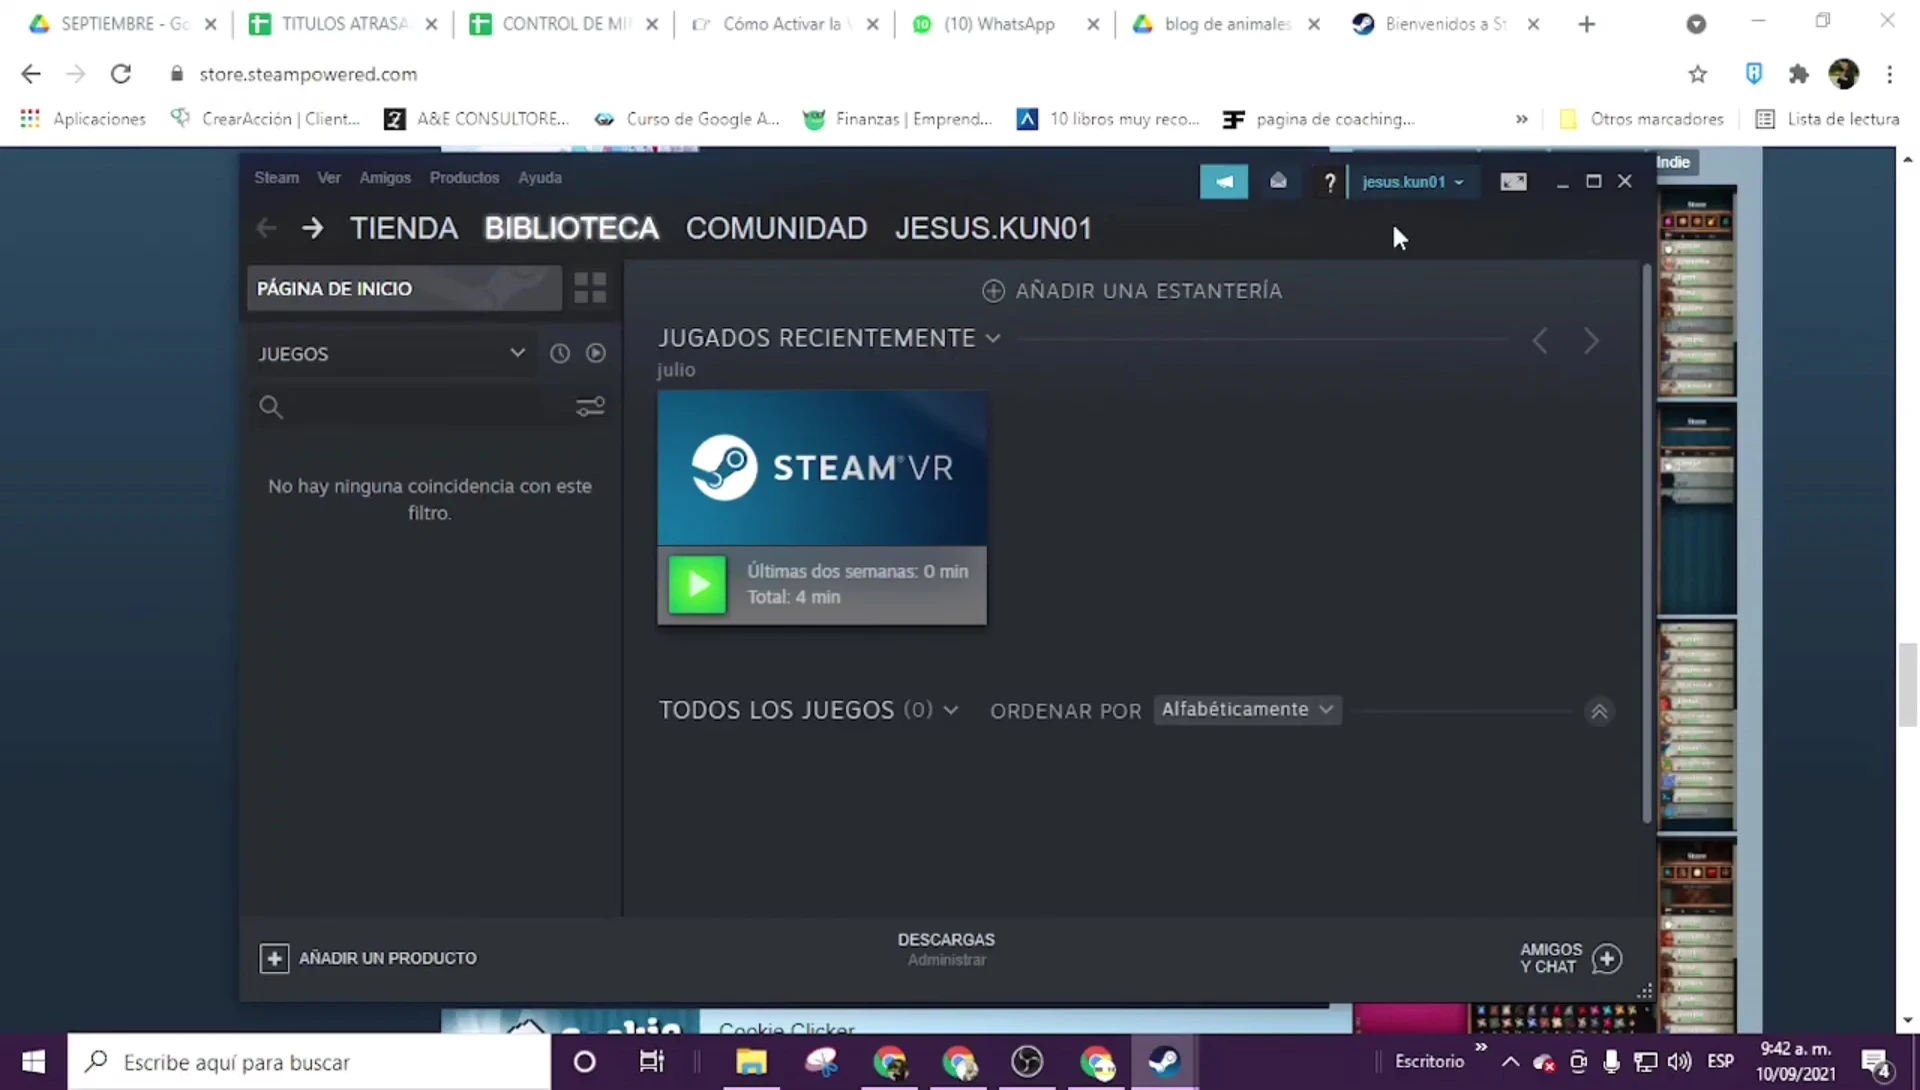Expand the JUEGOS filter dropdown
The height and width of the screenshot is (1090, 1920).
click(x=517, y=353)
